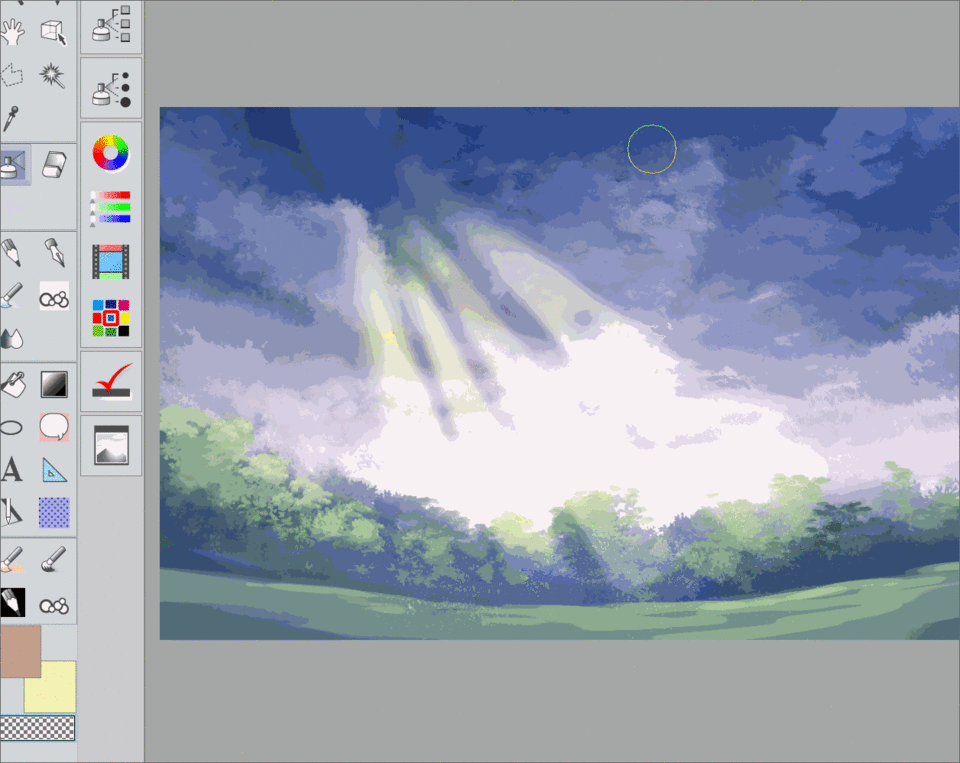Choose the black pen sub tool icon
This screenshot has width=960, height=763.
coord(13,603)
